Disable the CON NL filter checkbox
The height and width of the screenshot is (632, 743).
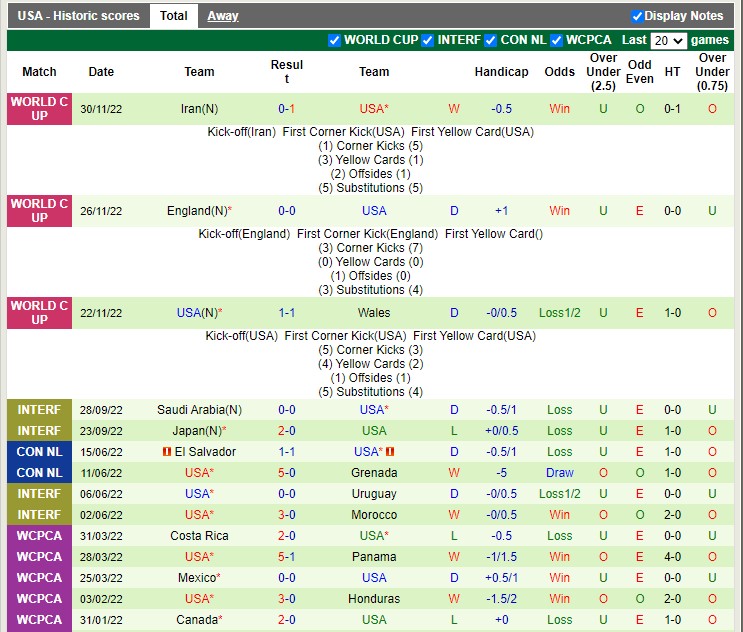pyautogui.click(x=490, y=40)
